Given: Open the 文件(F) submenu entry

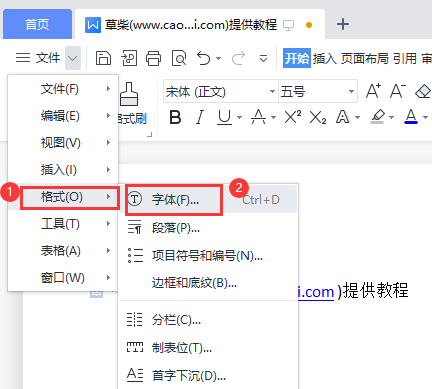Looking at the screenshot, I should click(x=63, y=89).
